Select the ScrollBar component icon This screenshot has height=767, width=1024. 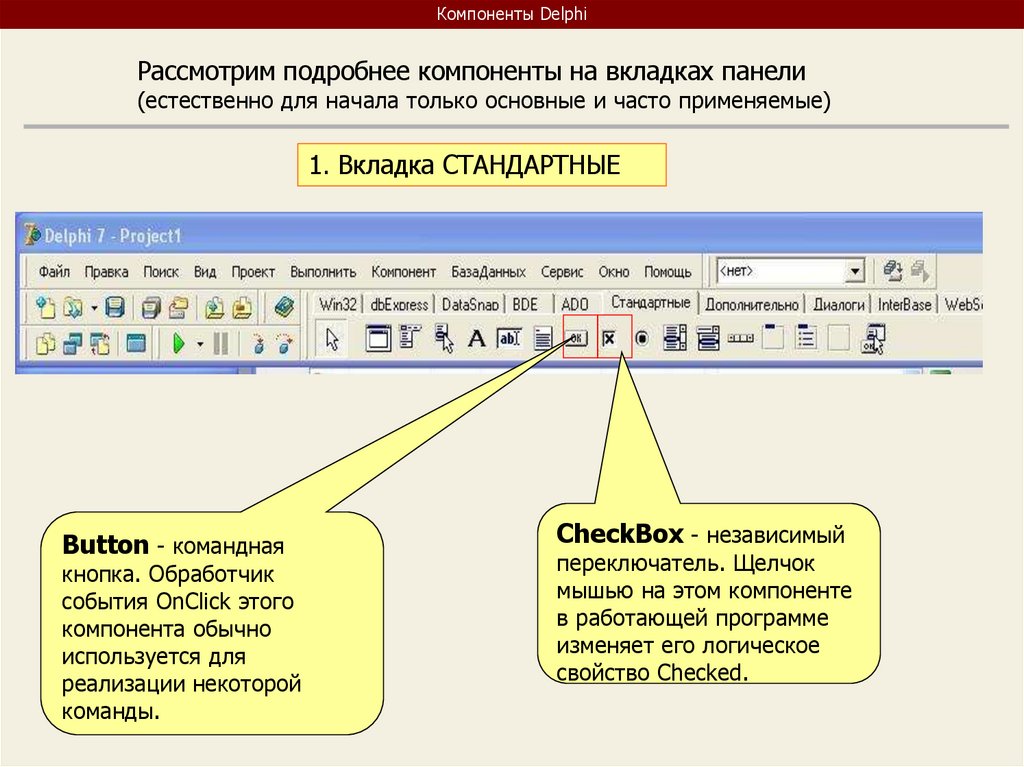pyautogui.click(x=741, y=338)
